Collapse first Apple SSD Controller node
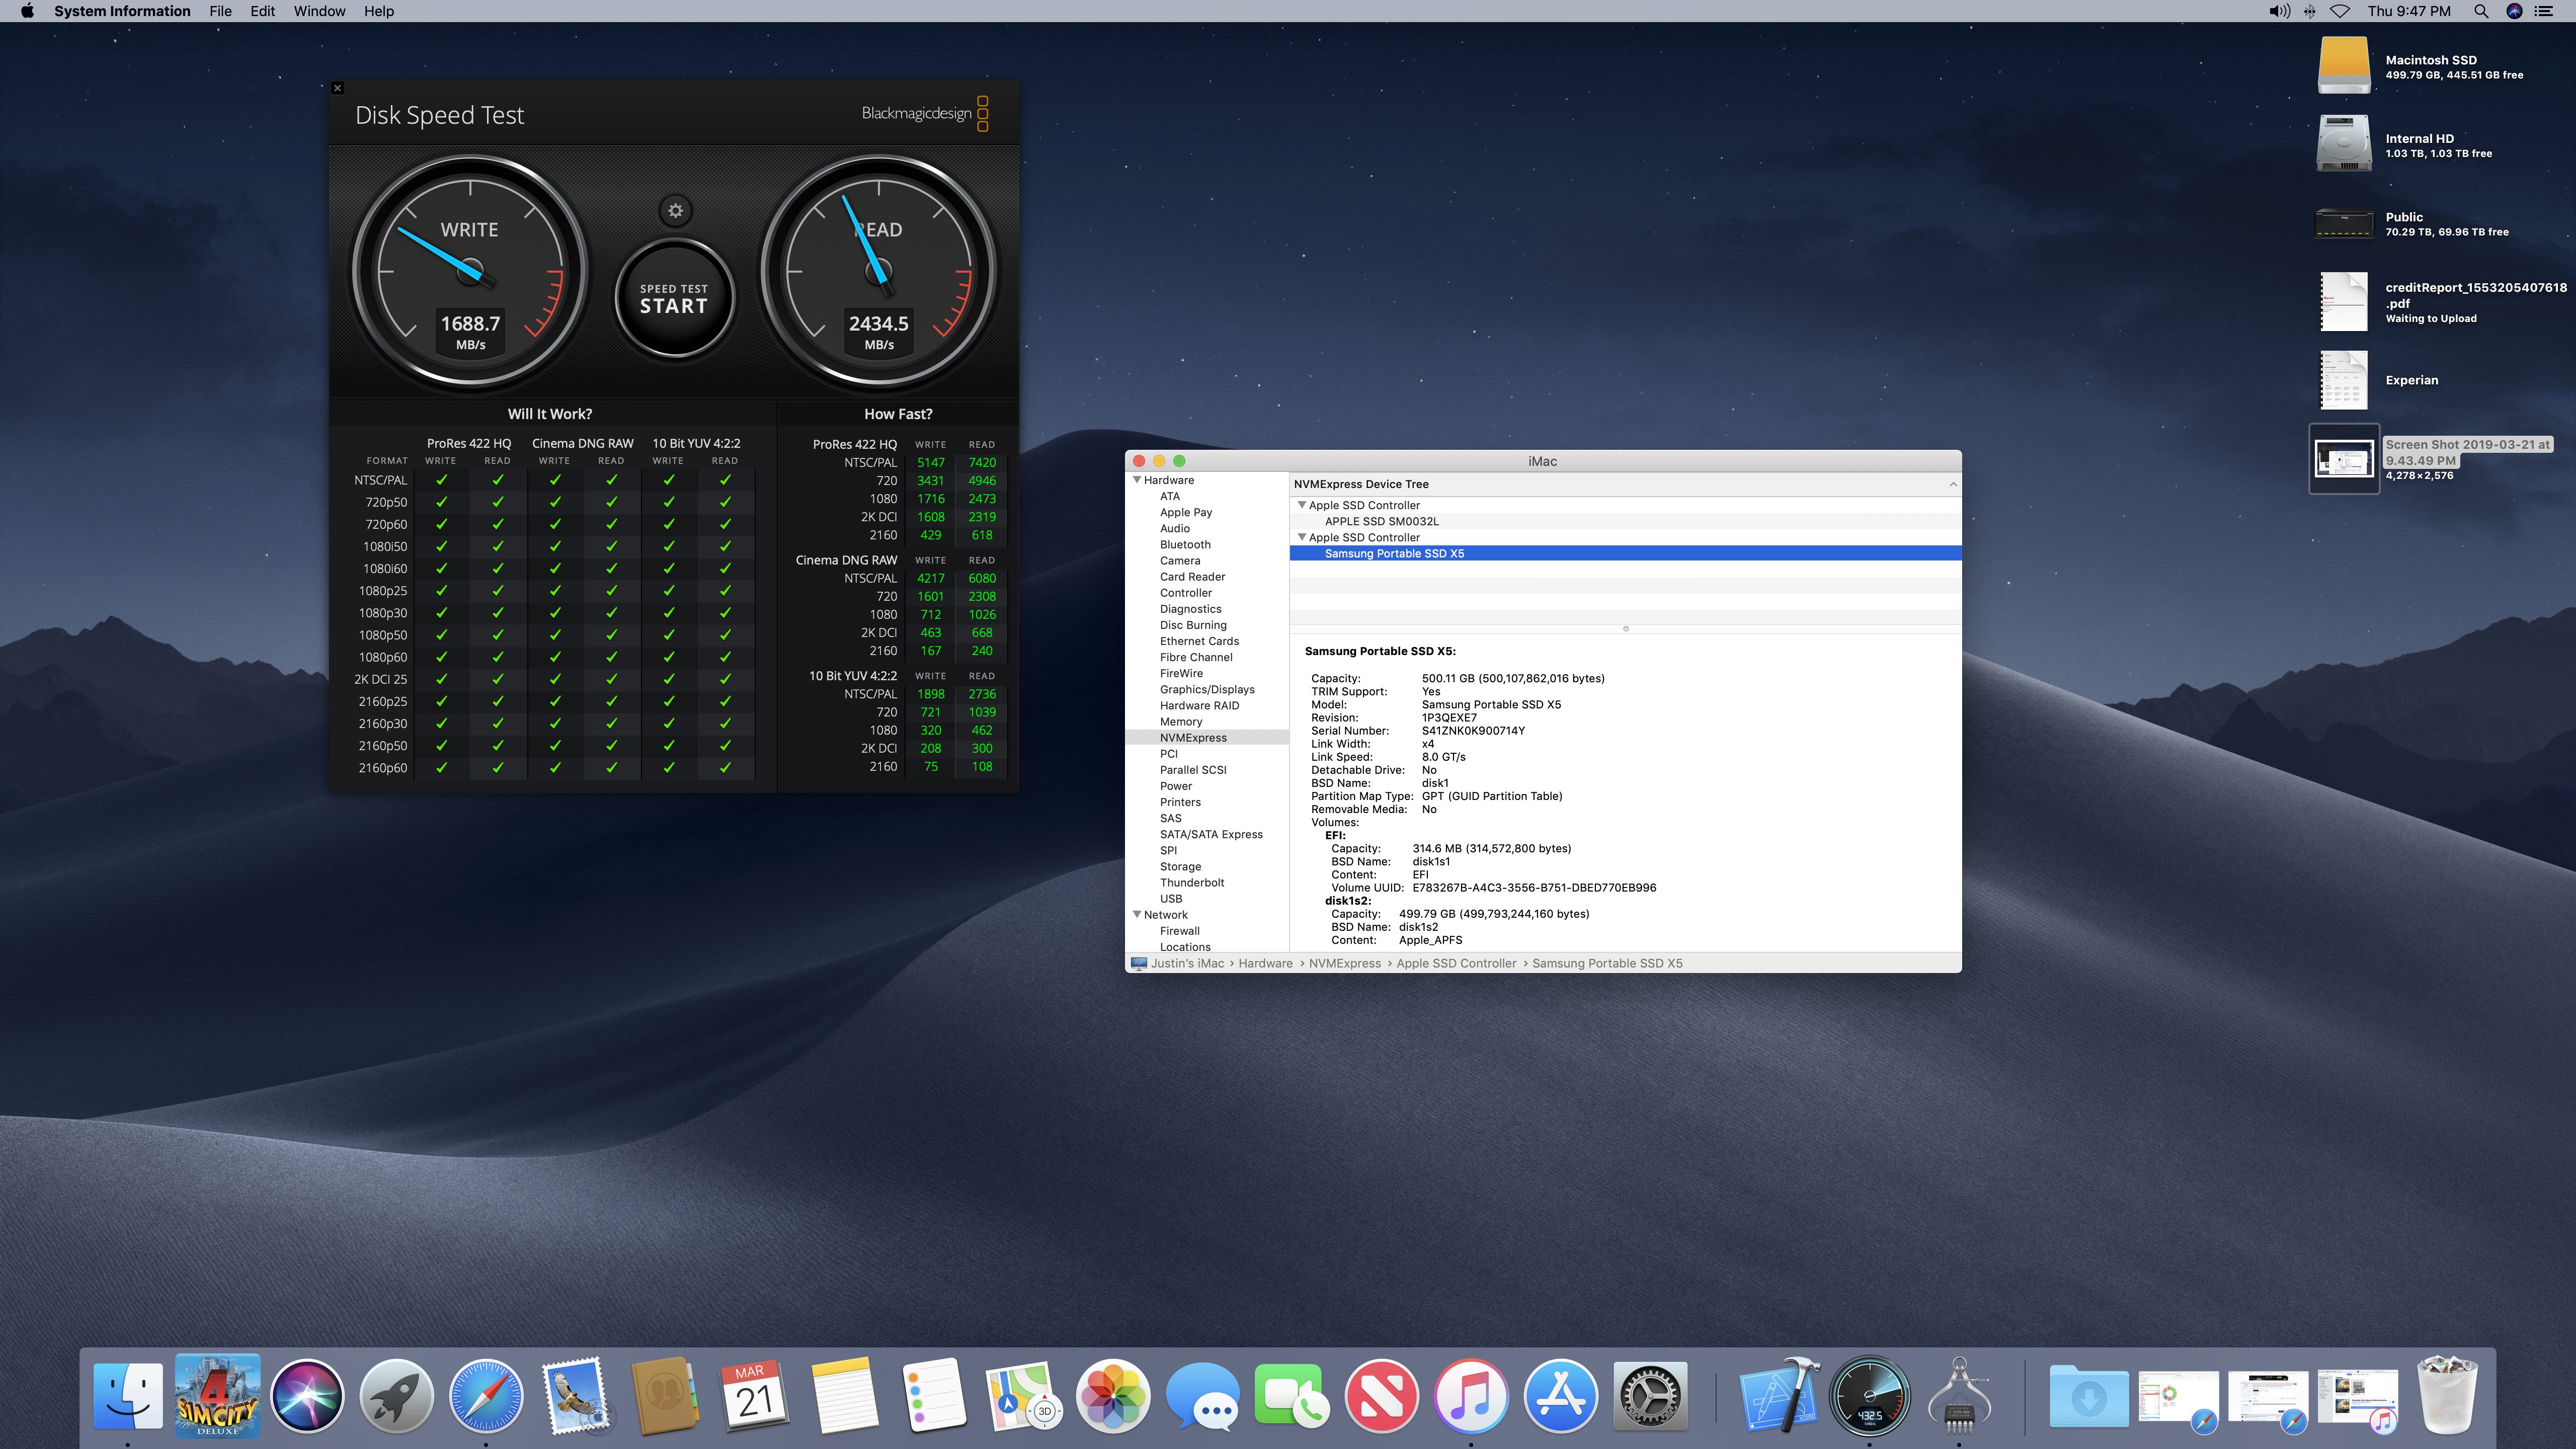Image resolution: width=2576 pixels, height=1449 pixels. [x=1302, y=505]
